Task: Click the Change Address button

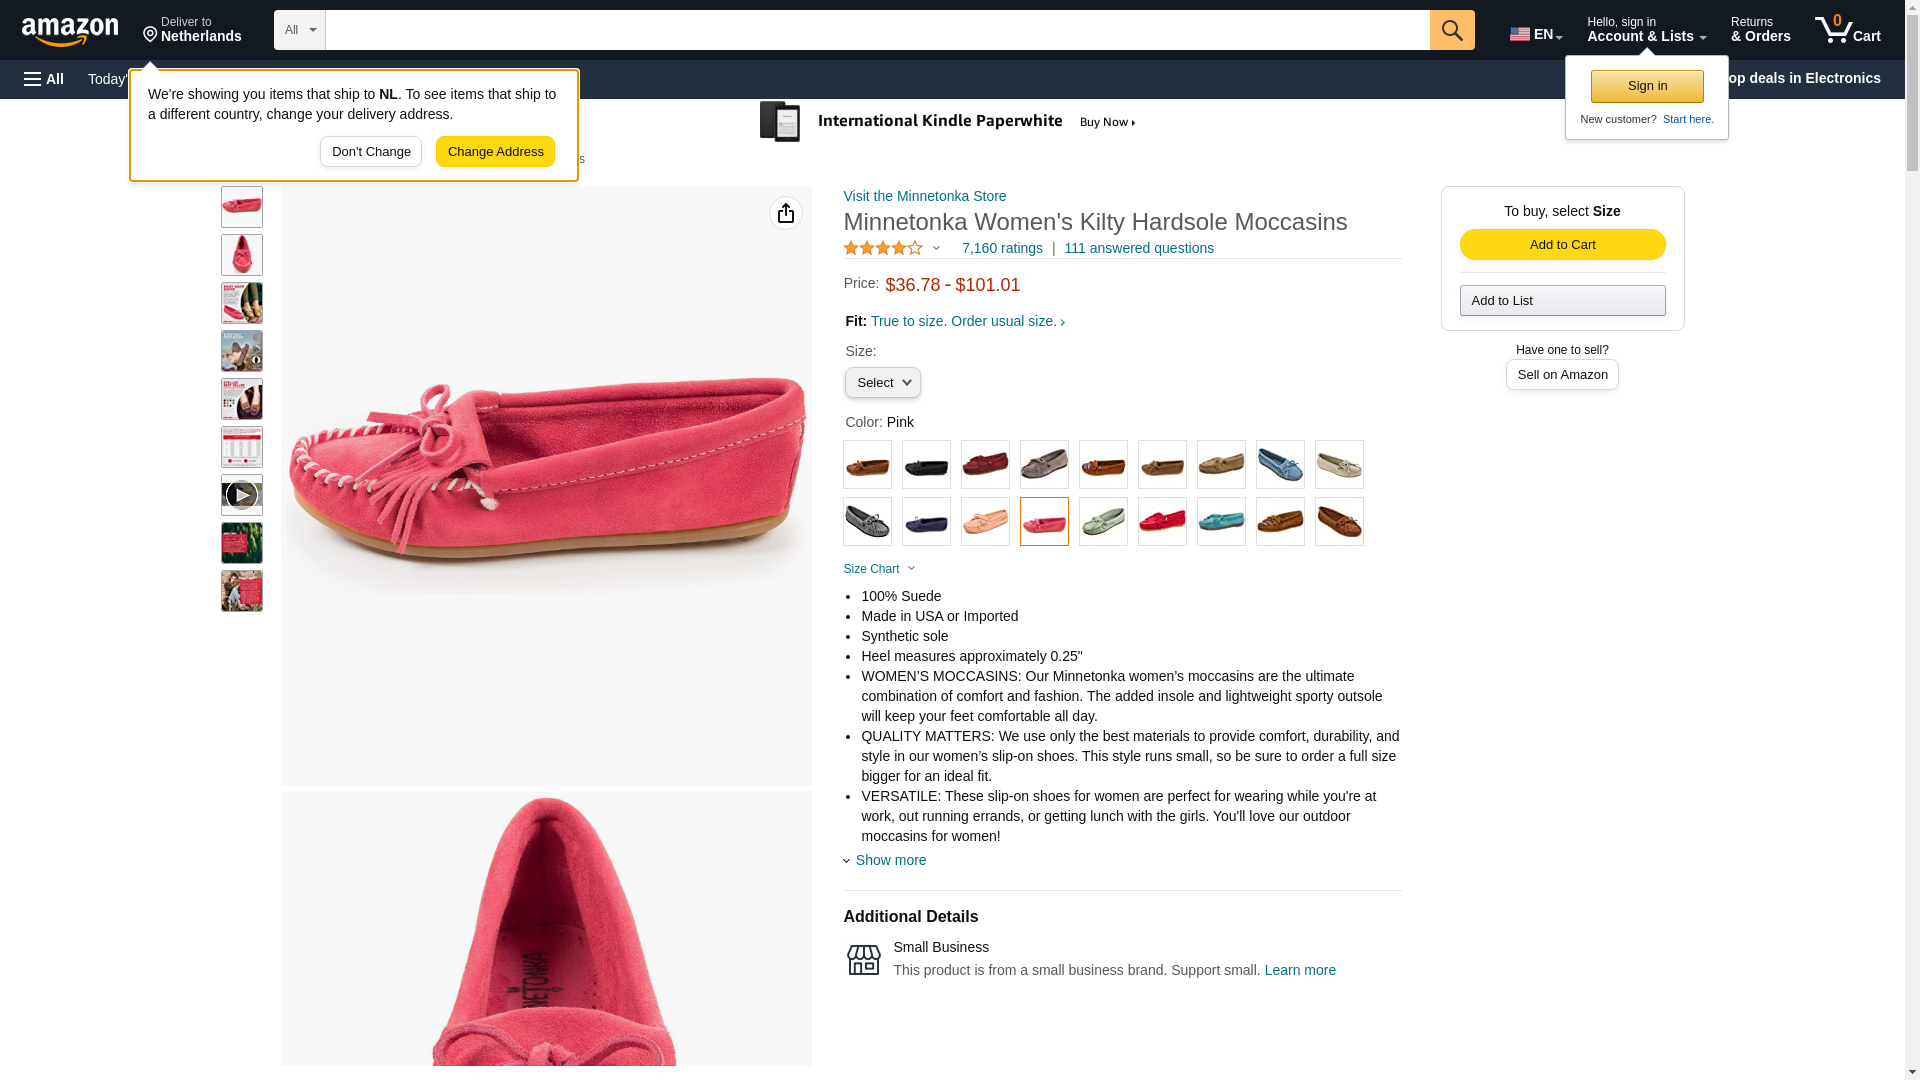Action: click(x=495, y=152)
